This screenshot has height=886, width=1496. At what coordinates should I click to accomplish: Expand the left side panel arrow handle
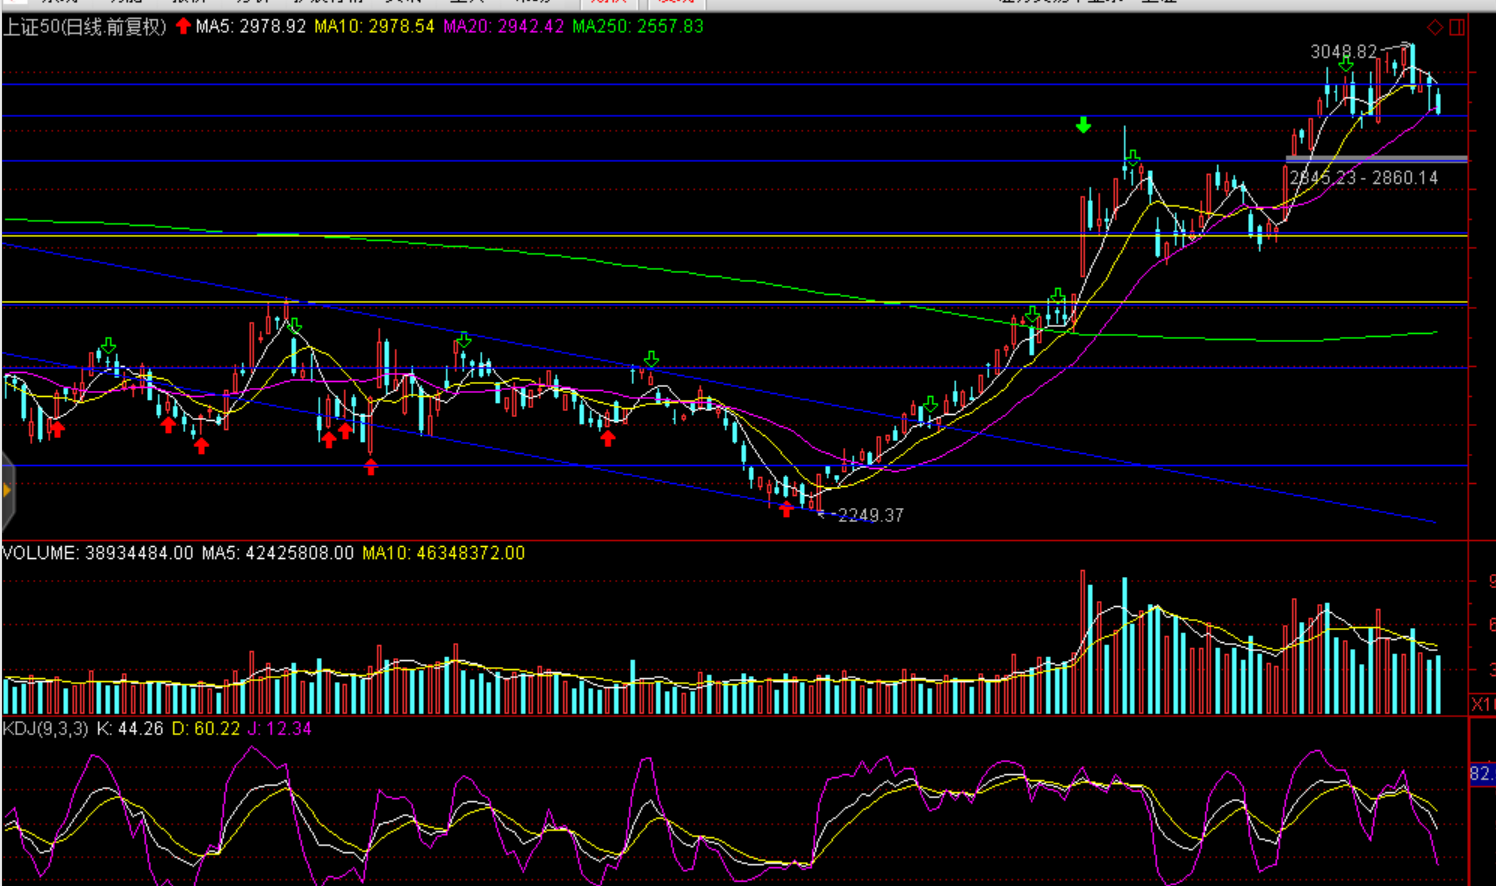click(x=7, y=490)
